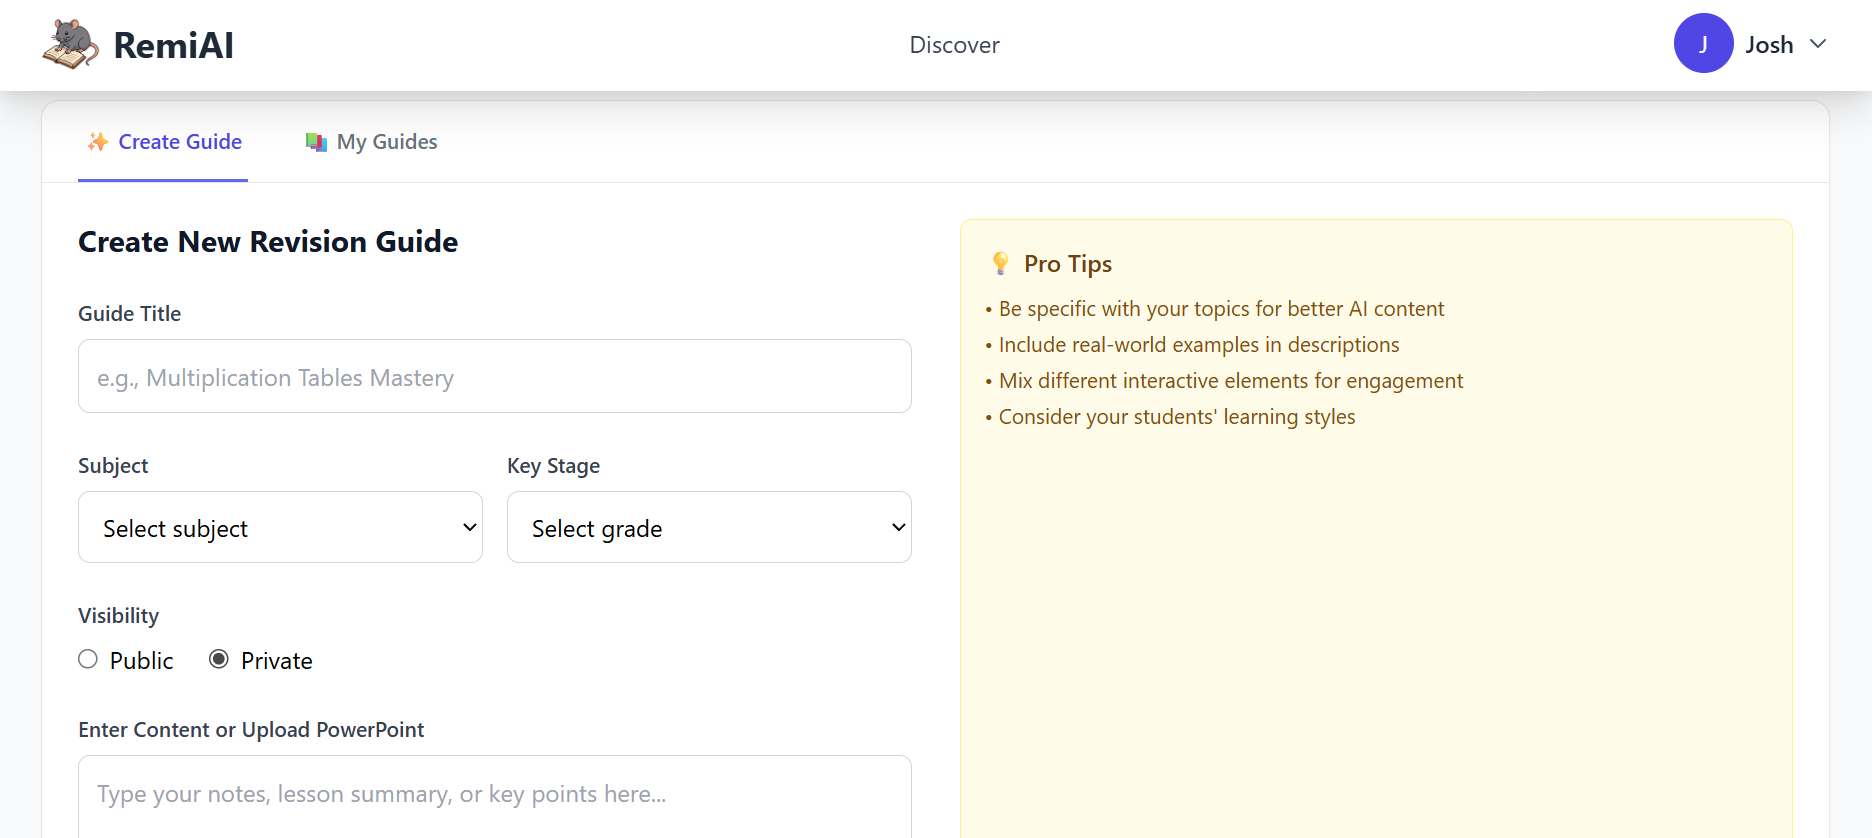Click the sparkle icon beside Create Guide
1872x838 pixels.
point(98,142)
